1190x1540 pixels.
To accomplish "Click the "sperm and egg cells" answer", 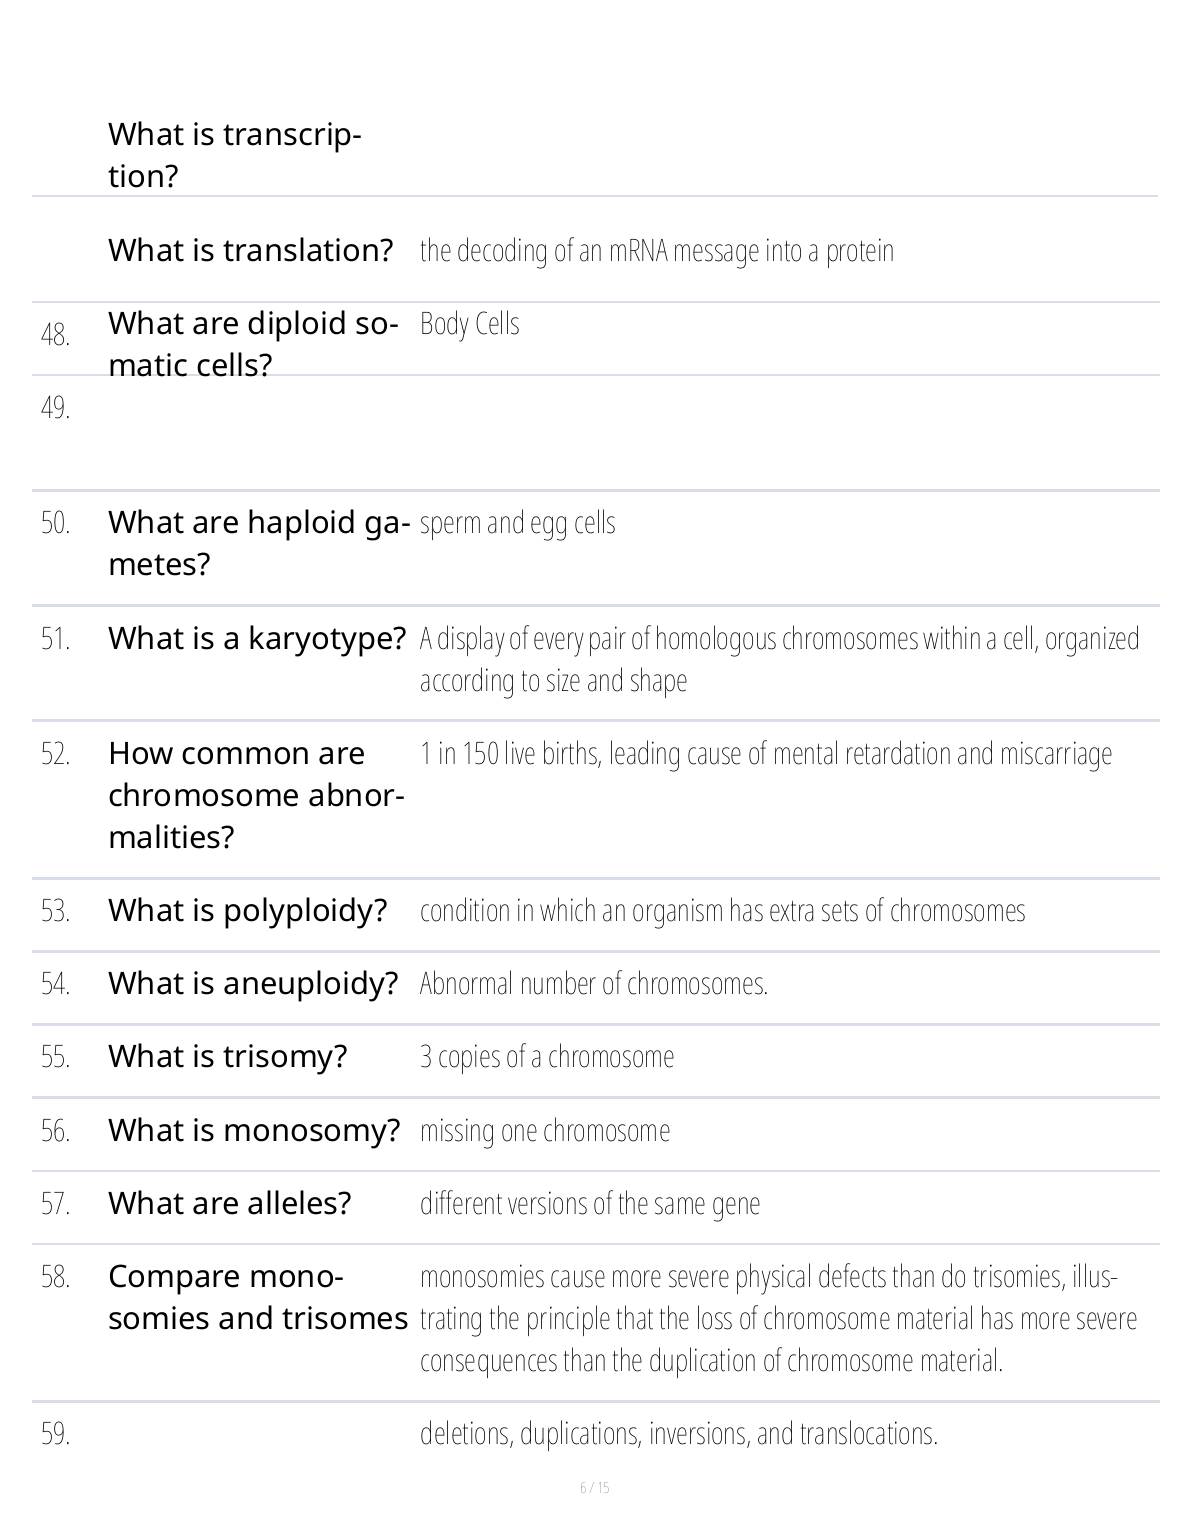I will 517,523.
